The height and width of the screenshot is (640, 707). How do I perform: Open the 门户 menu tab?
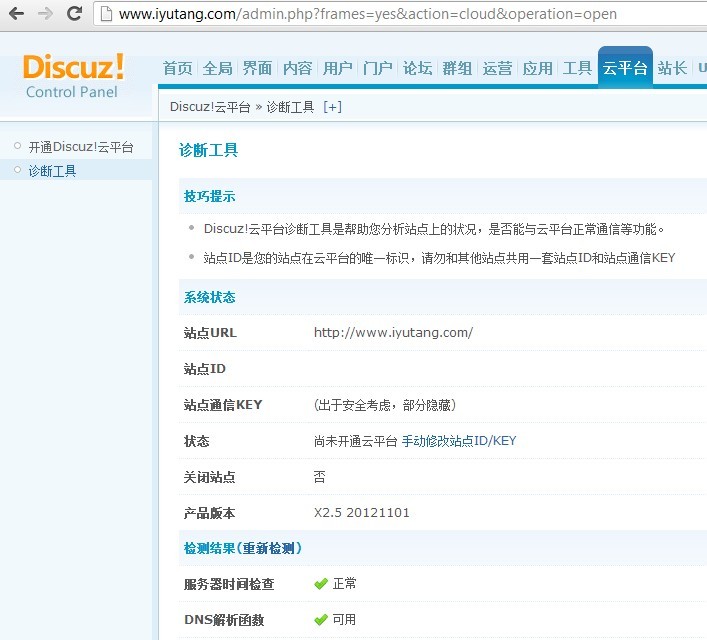click(377, 69)
